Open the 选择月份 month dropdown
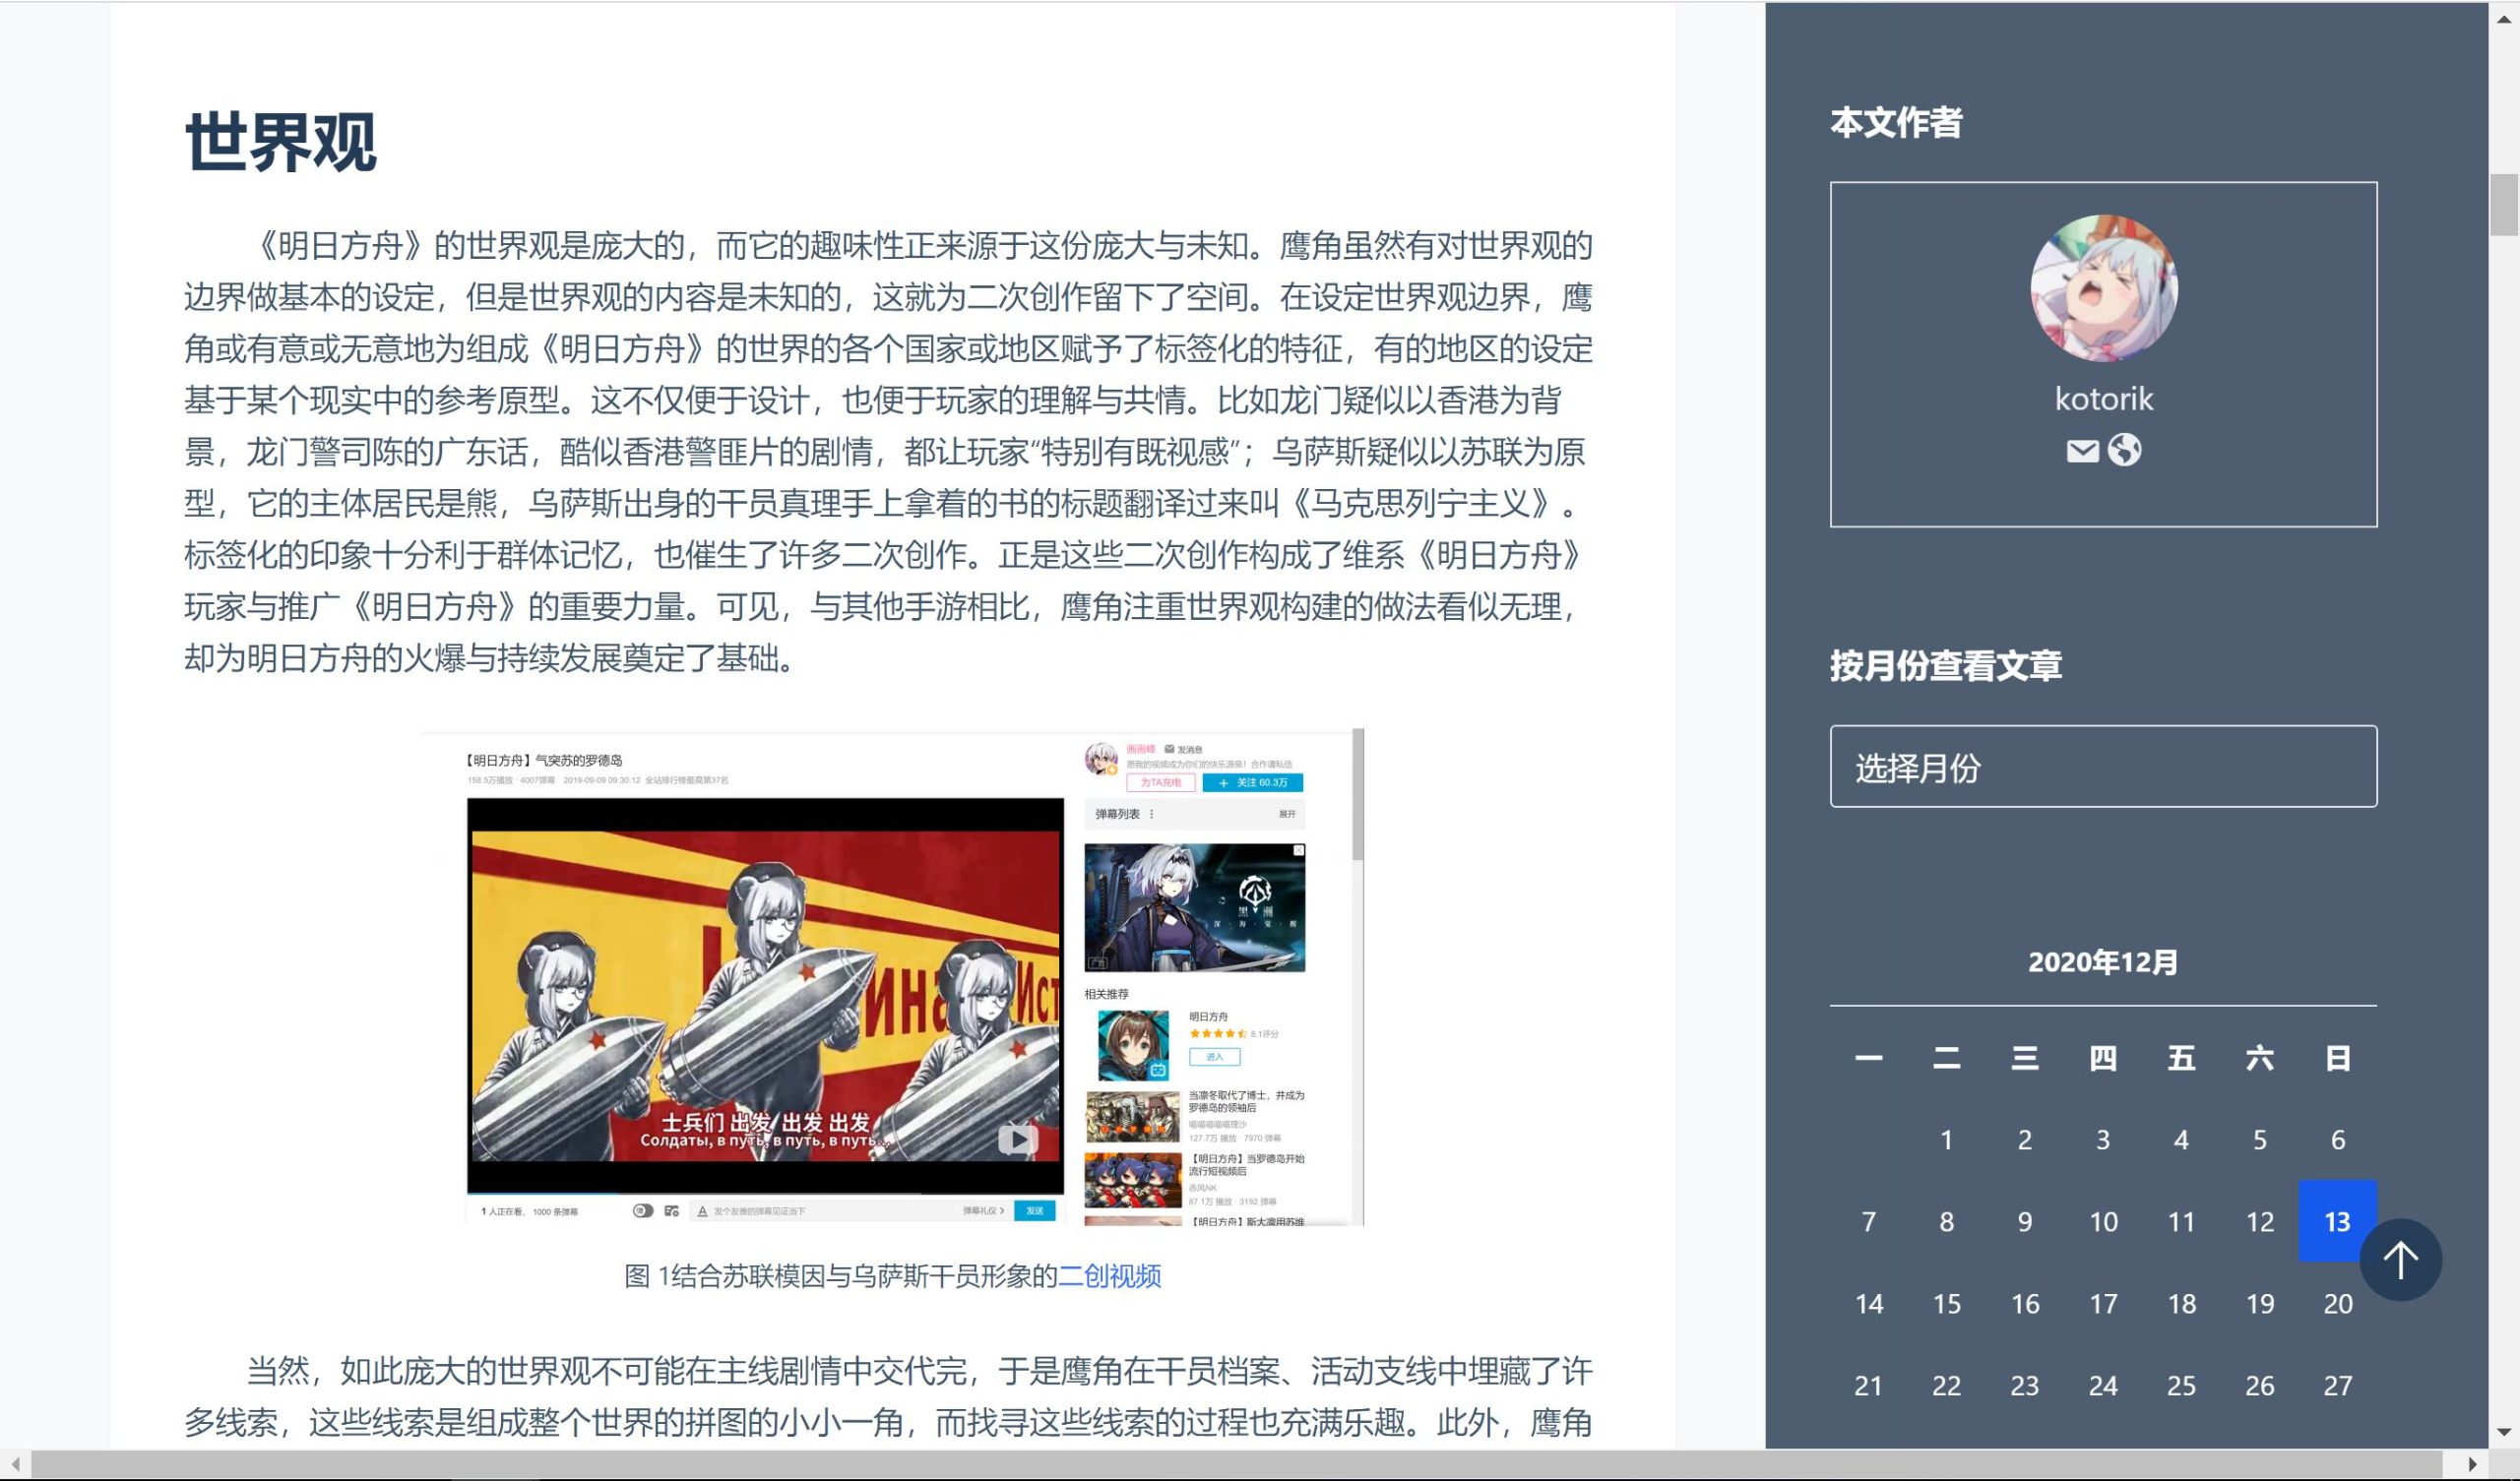Viewport: 2520px width, 1481px height. 2103,767
